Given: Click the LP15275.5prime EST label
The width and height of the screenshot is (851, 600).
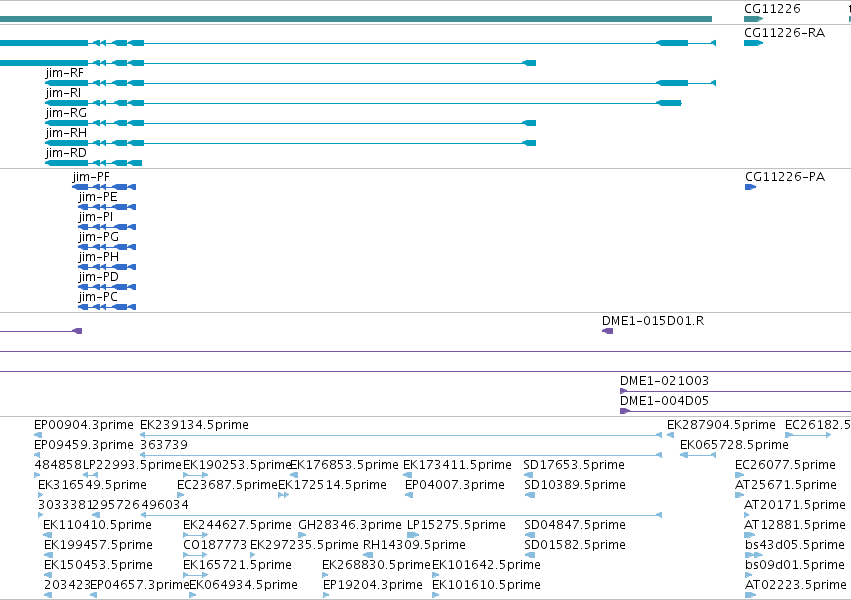Looking at the screenshot, I should (x=456, y=526).
